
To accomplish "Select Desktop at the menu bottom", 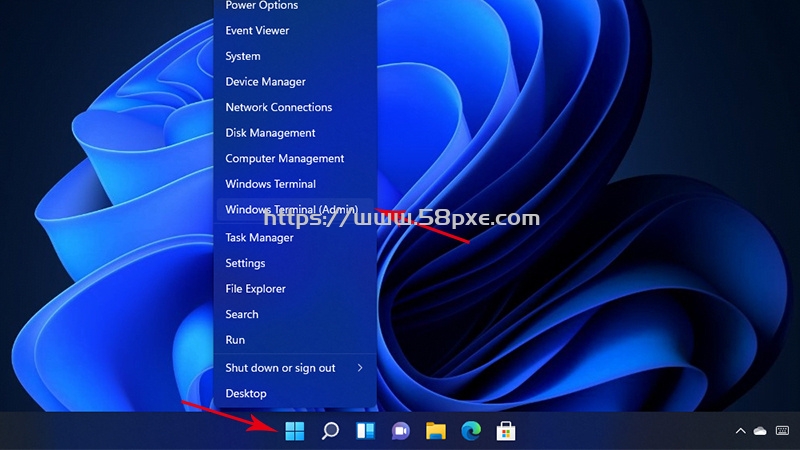I will (x=295, y=393).
